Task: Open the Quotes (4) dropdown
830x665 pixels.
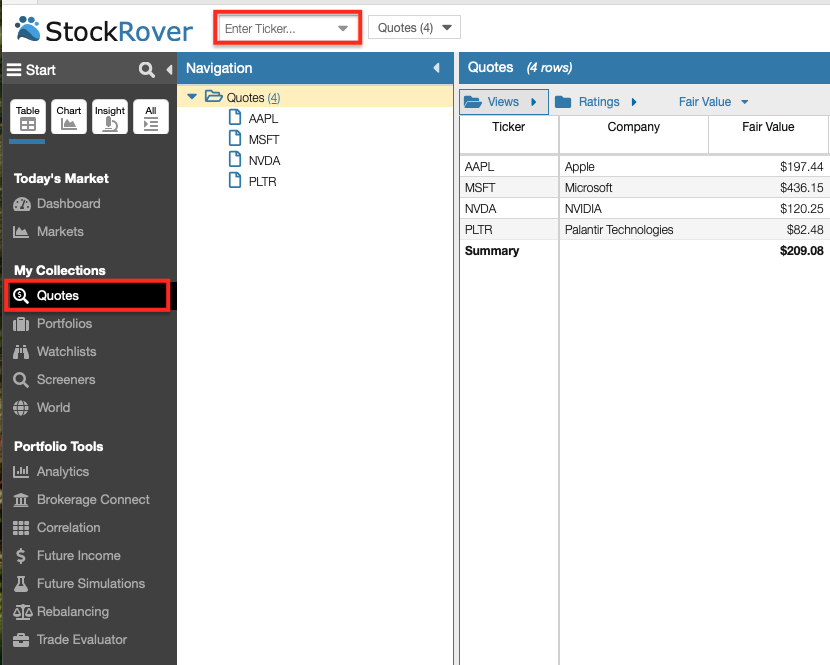Action: point(414,28)
